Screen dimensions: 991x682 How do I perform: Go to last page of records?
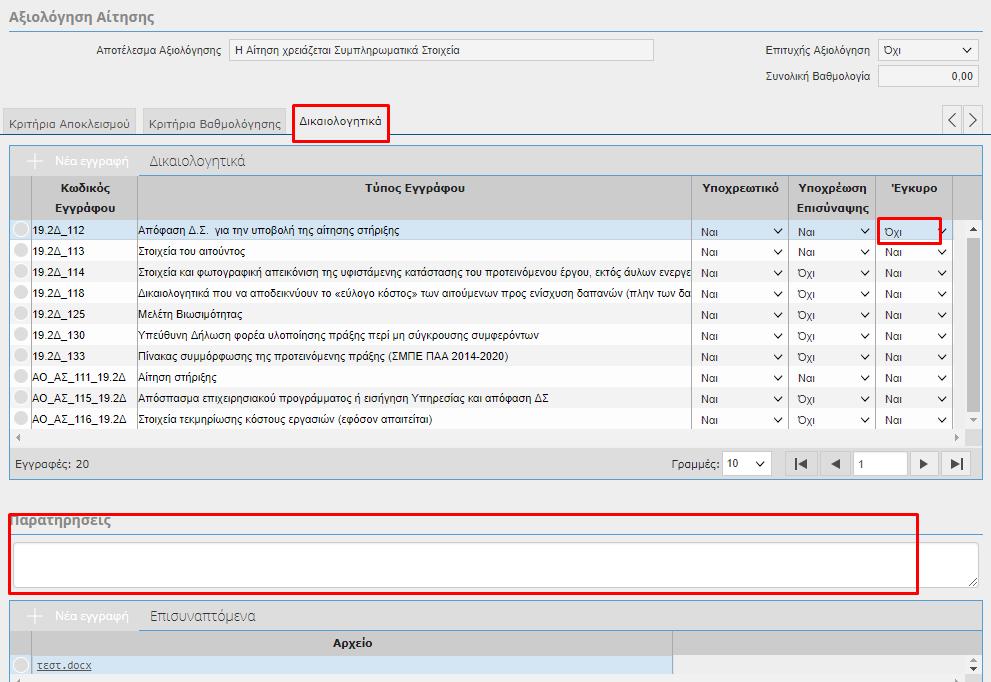(956, 464)
